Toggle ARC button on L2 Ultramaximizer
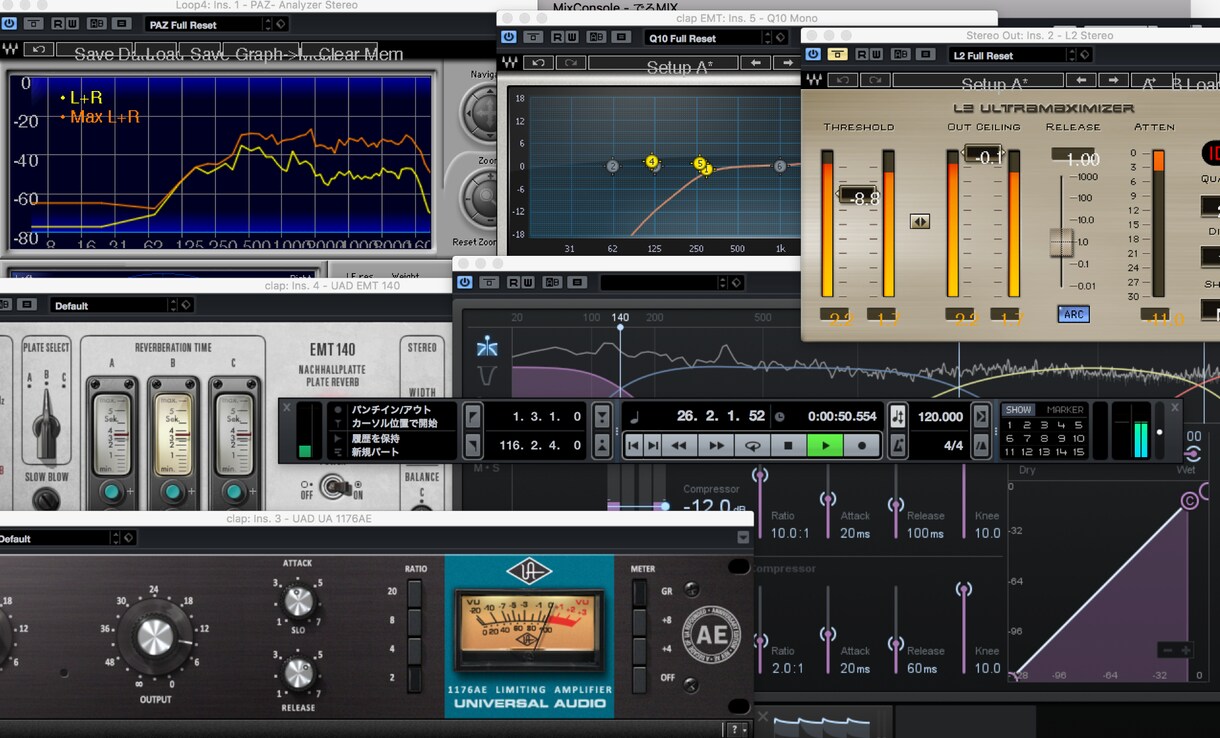 tap(1073, 314)
